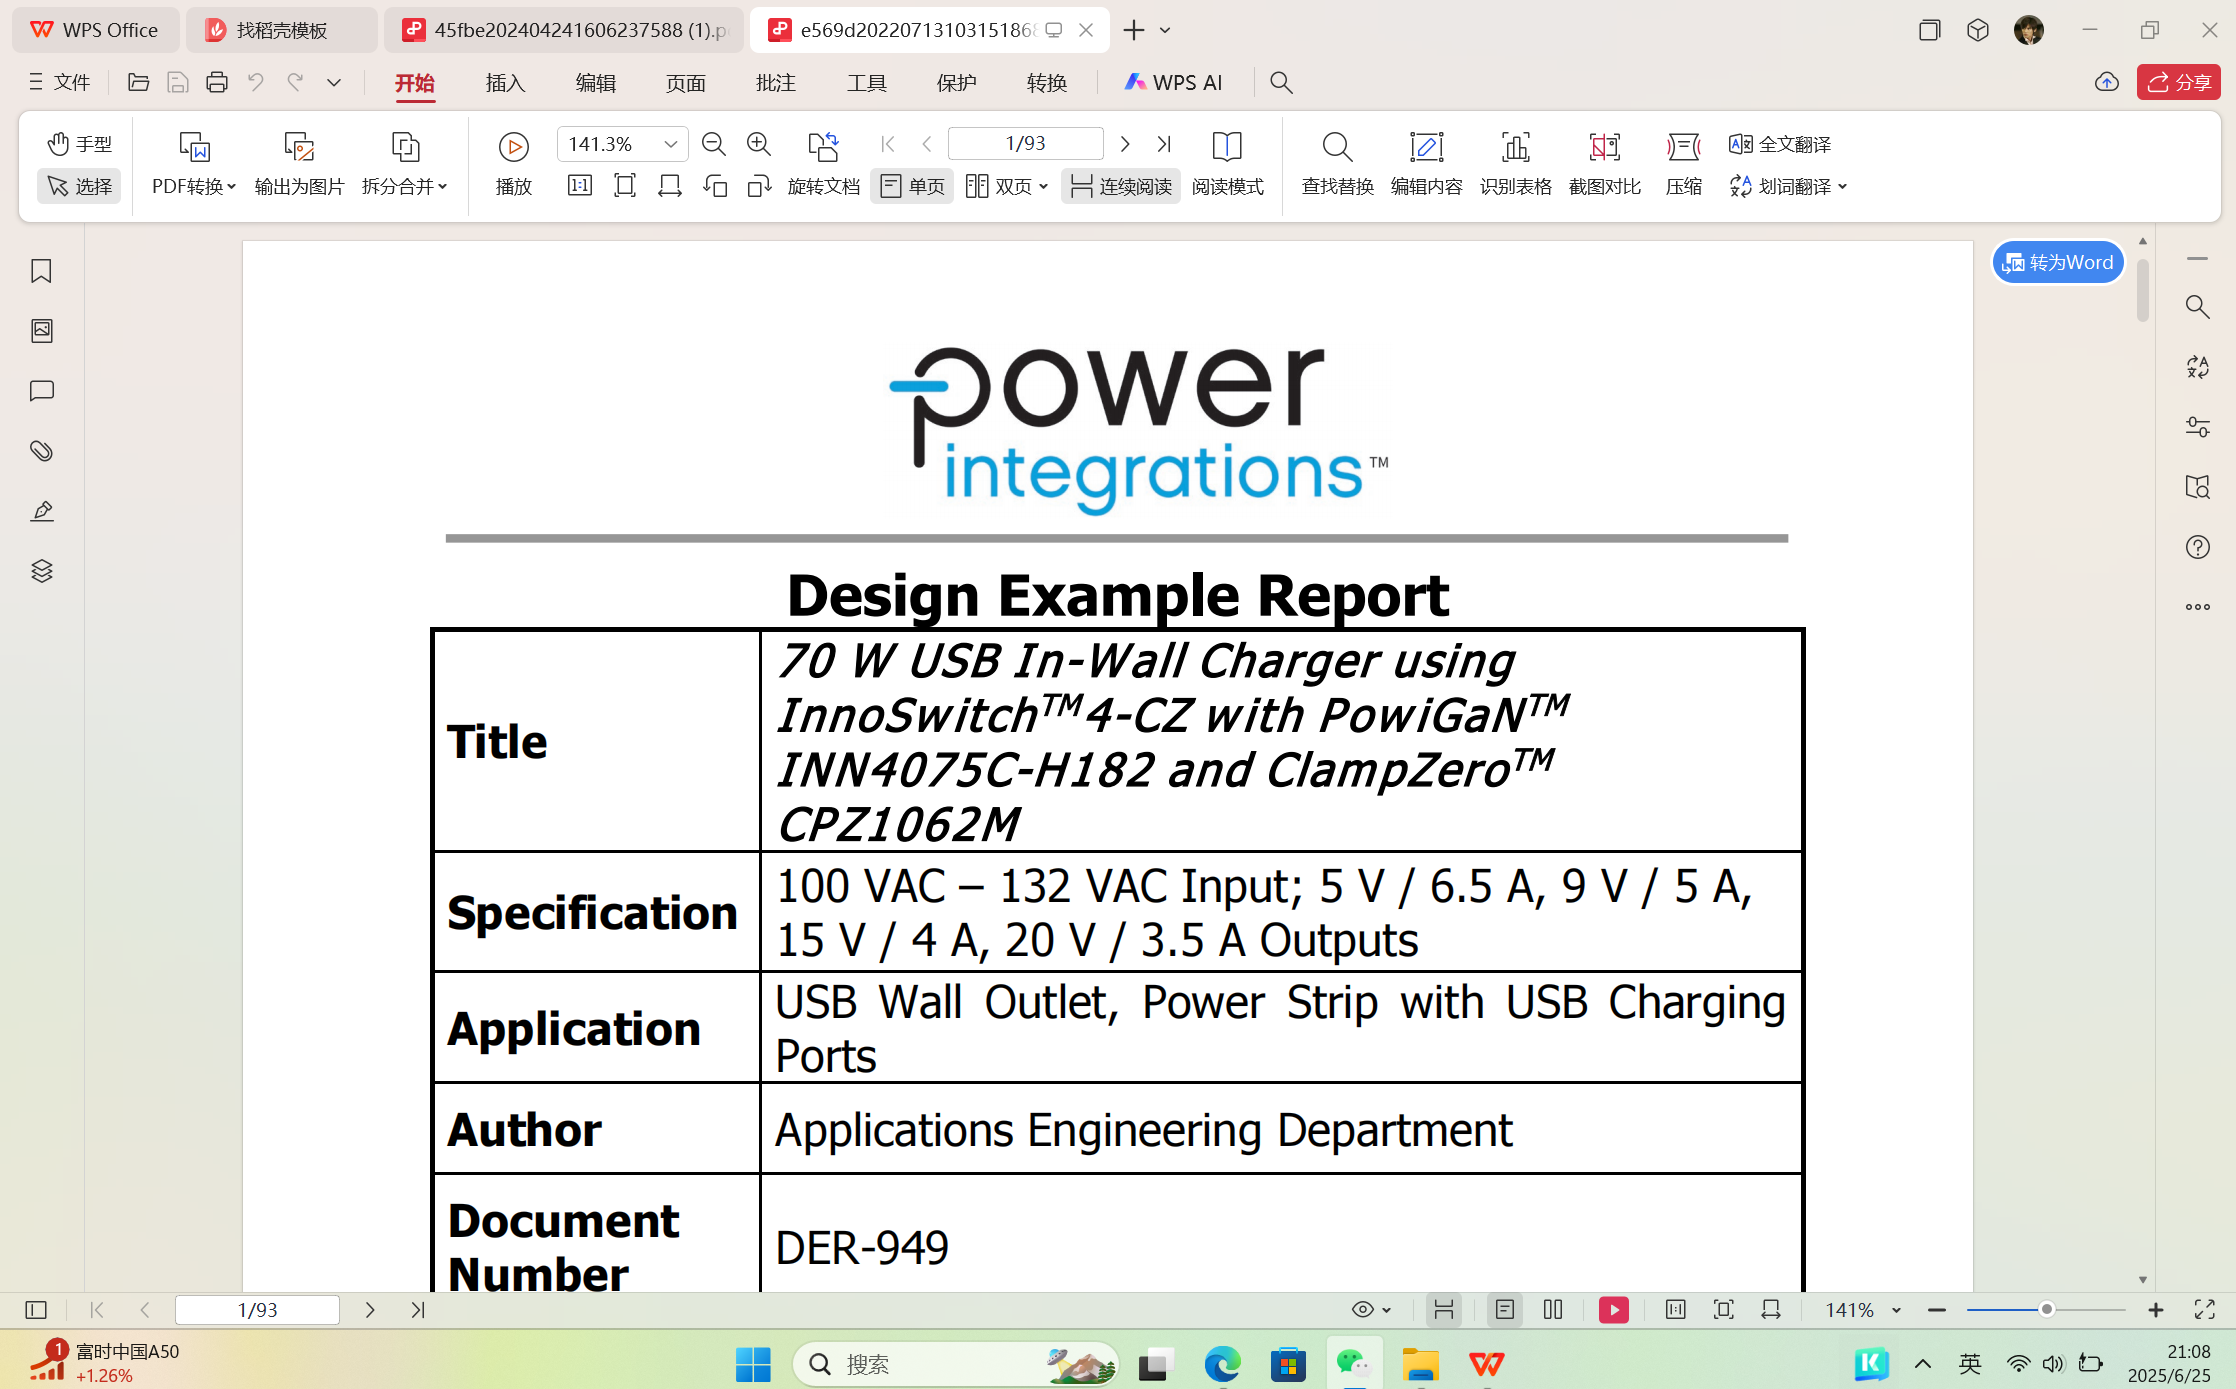Viewport: 2236px width, 1389px height.
Task: Open the 批注 ribbon tab
Action: (776, 83)
